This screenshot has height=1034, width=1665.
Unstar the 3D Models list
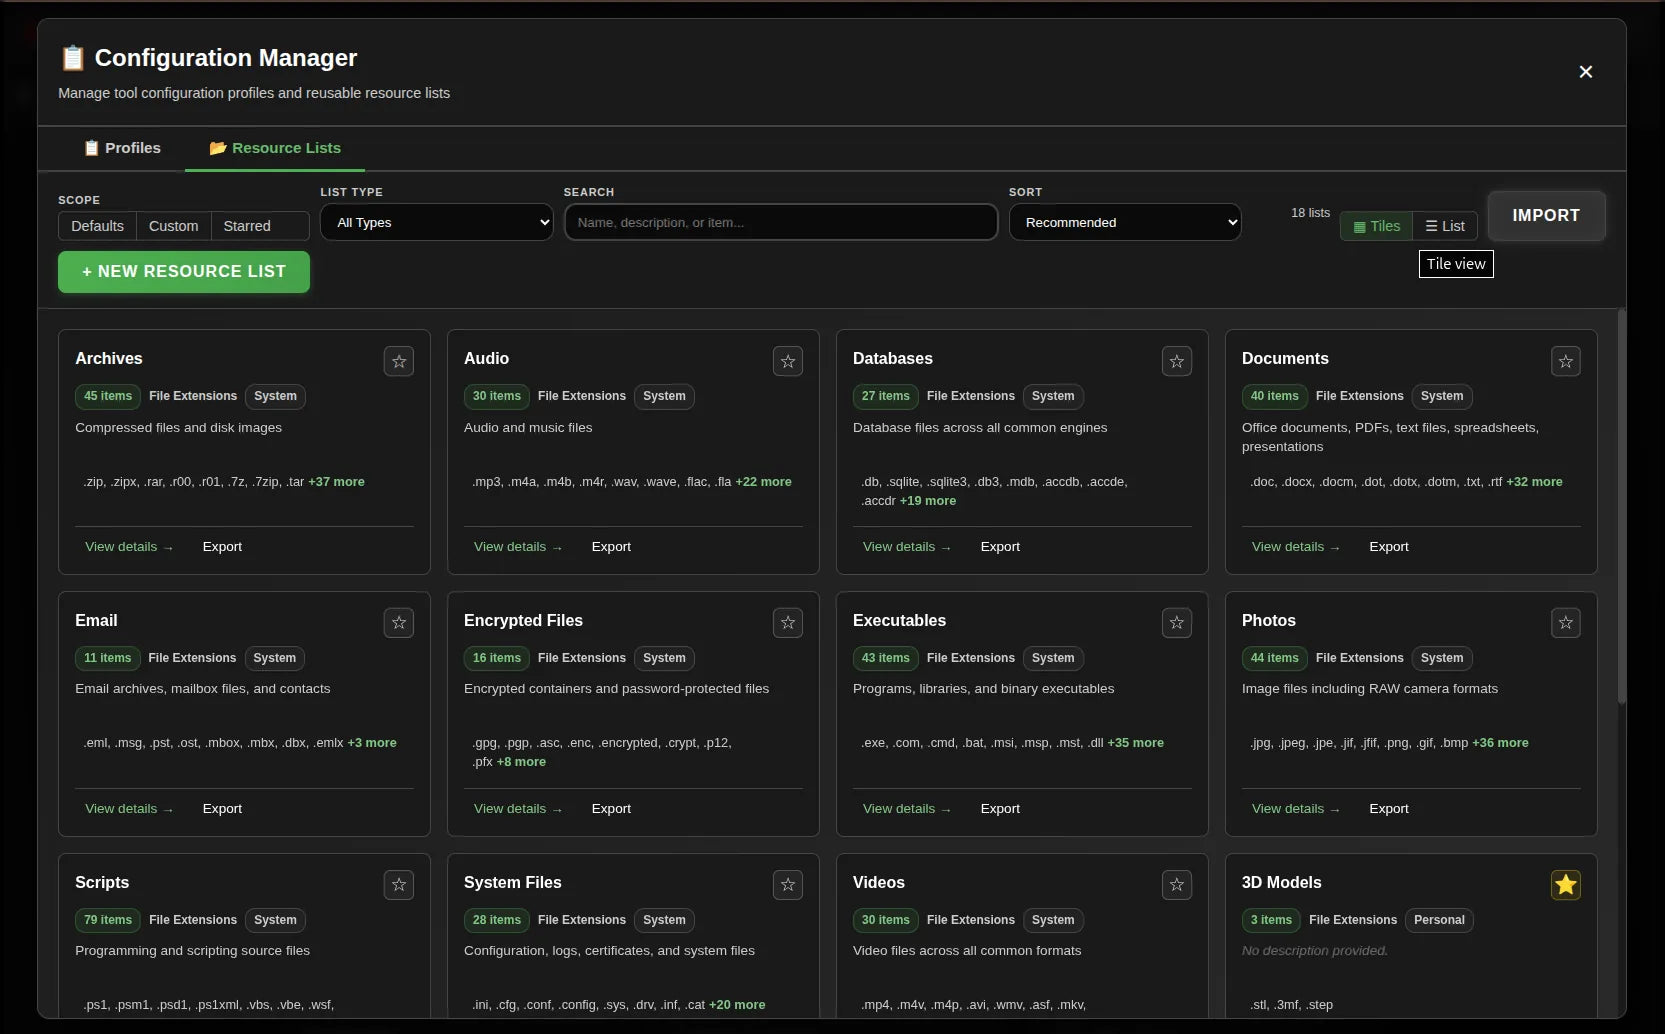coord(1566,884)
